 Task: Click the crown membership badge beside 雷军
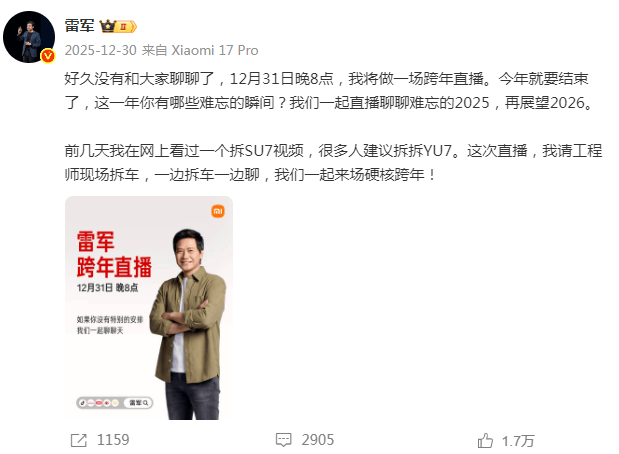(118, 26)
